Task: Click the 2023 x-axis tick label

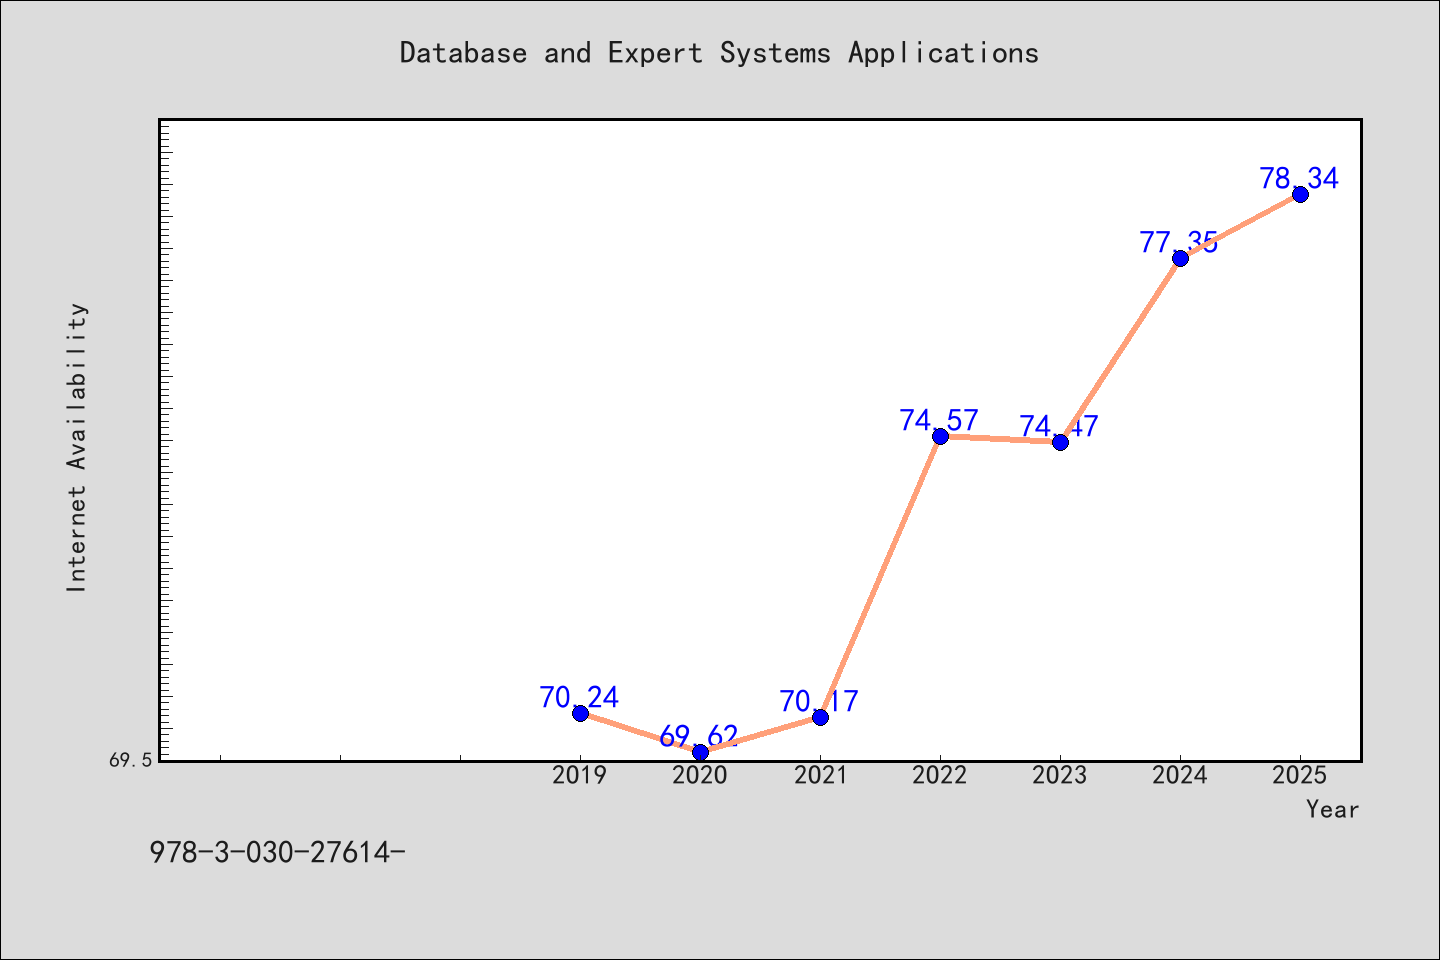Action: pyautogui.click(x=1060, y=775)
